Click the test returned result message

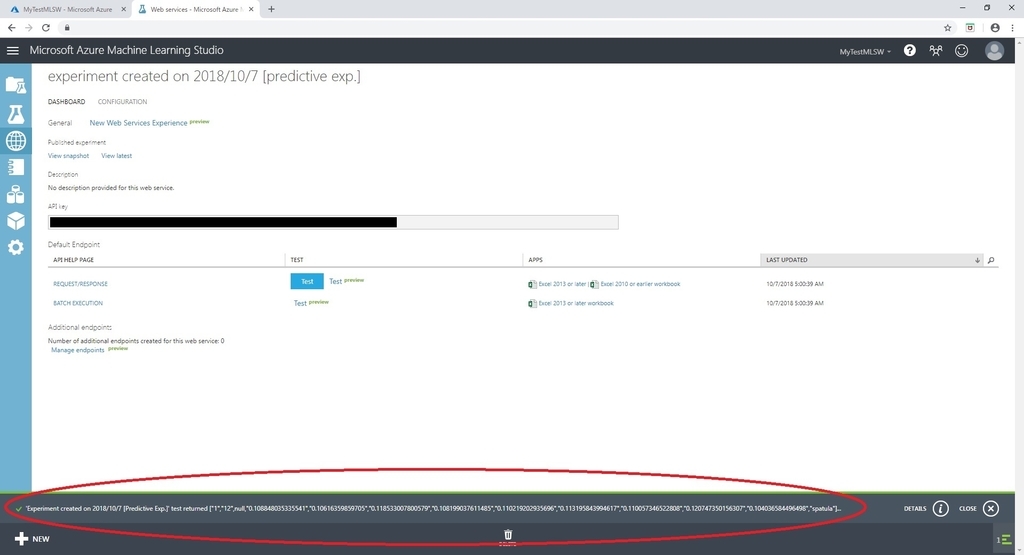434,509
